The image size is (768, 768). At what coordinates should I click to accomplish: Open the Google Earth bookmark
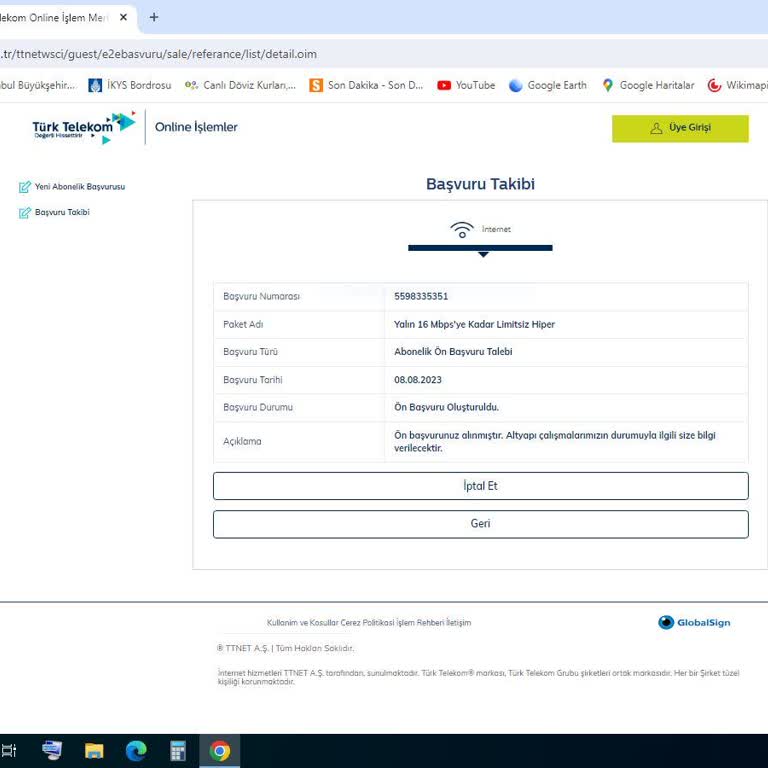[x=548, y=85]
